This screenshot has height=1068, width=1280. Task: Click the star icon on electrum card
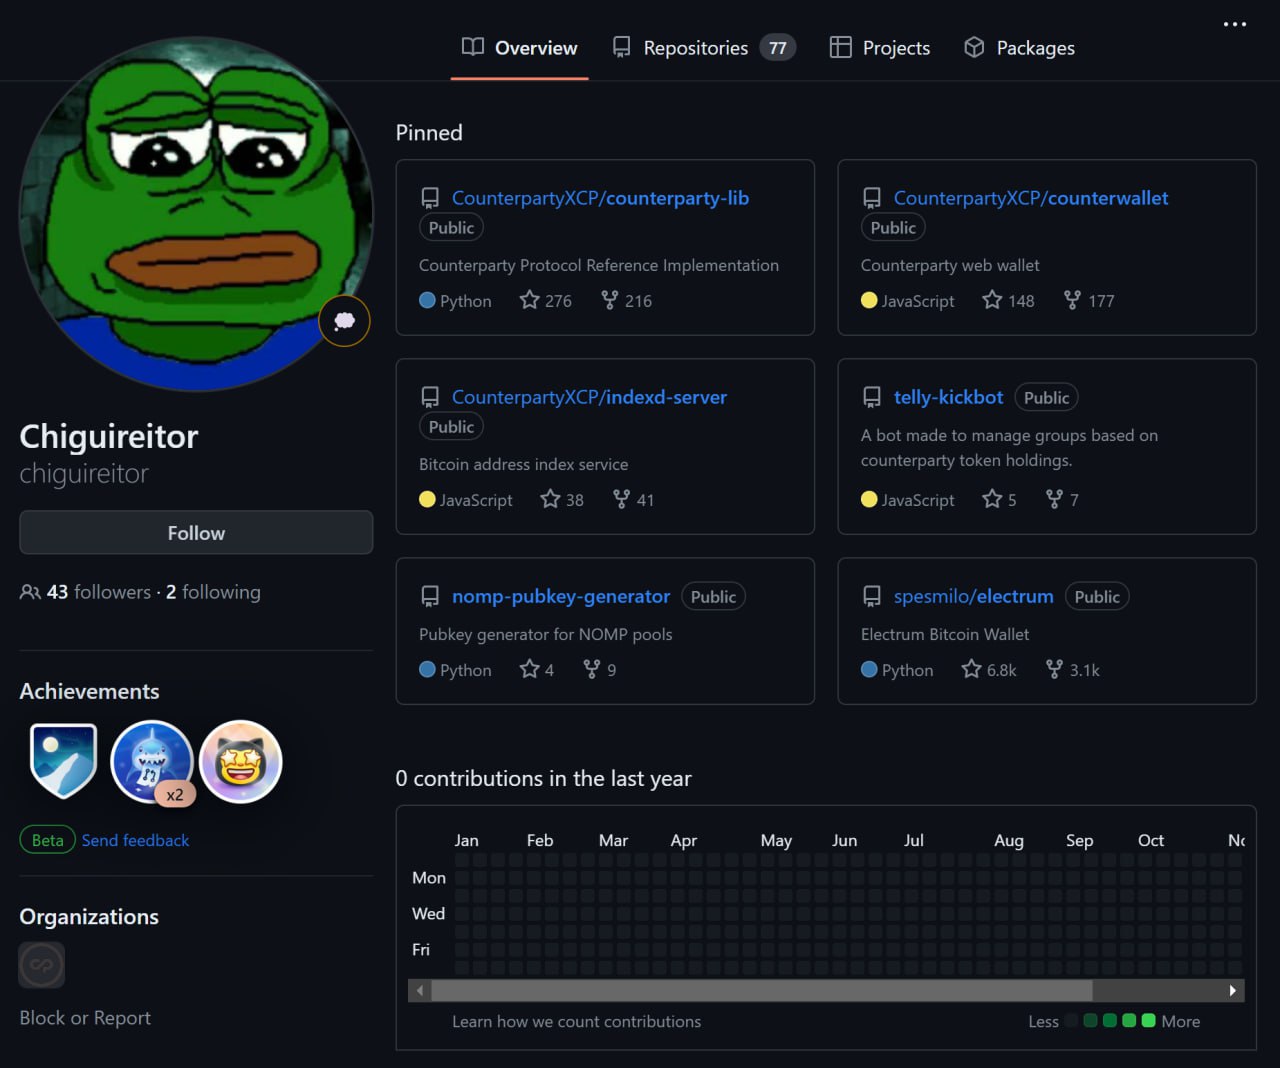tap(971, 668)
